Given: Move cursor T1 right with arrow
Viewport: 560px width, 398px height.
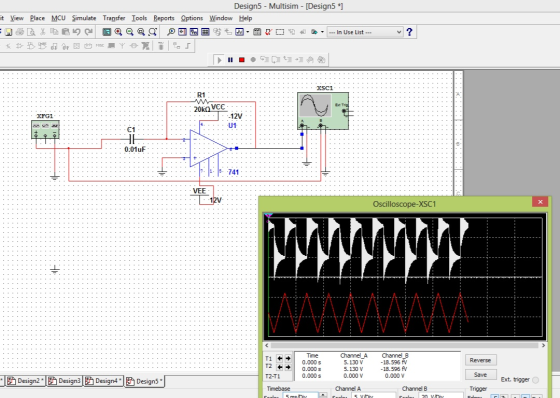Looking at the screenshot, I should point(288,358).
